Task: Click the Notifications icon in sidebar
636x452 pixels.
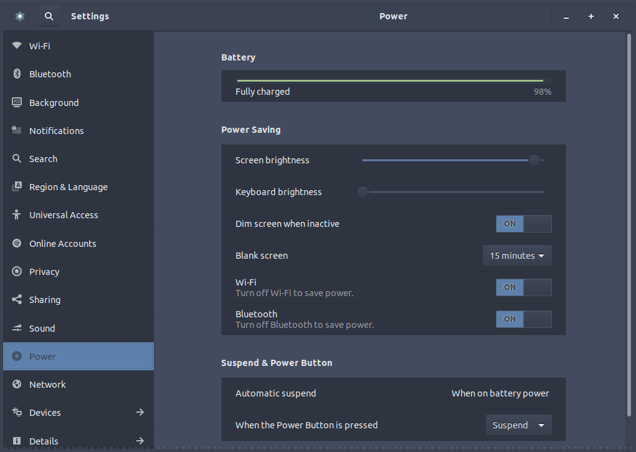Action: (17, 130)
